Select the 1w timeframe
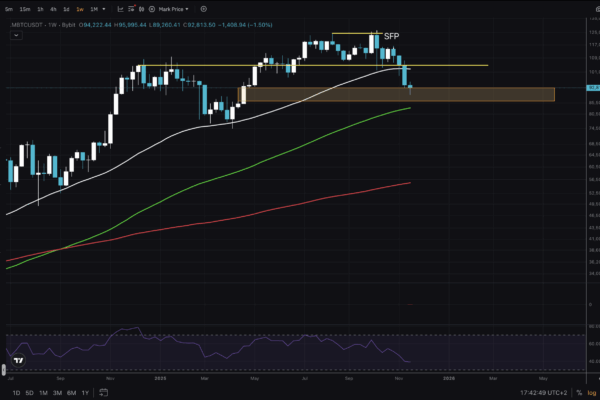This screenshot has height=400, width=600. [79, 8]
